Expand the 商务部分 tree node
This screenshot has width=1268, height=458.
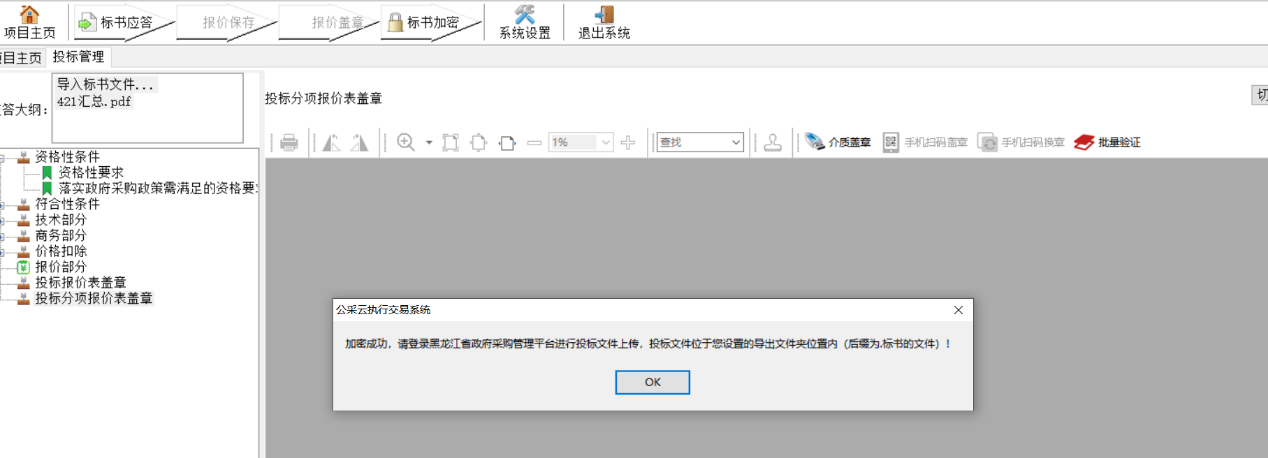click(x=3, y=236)
